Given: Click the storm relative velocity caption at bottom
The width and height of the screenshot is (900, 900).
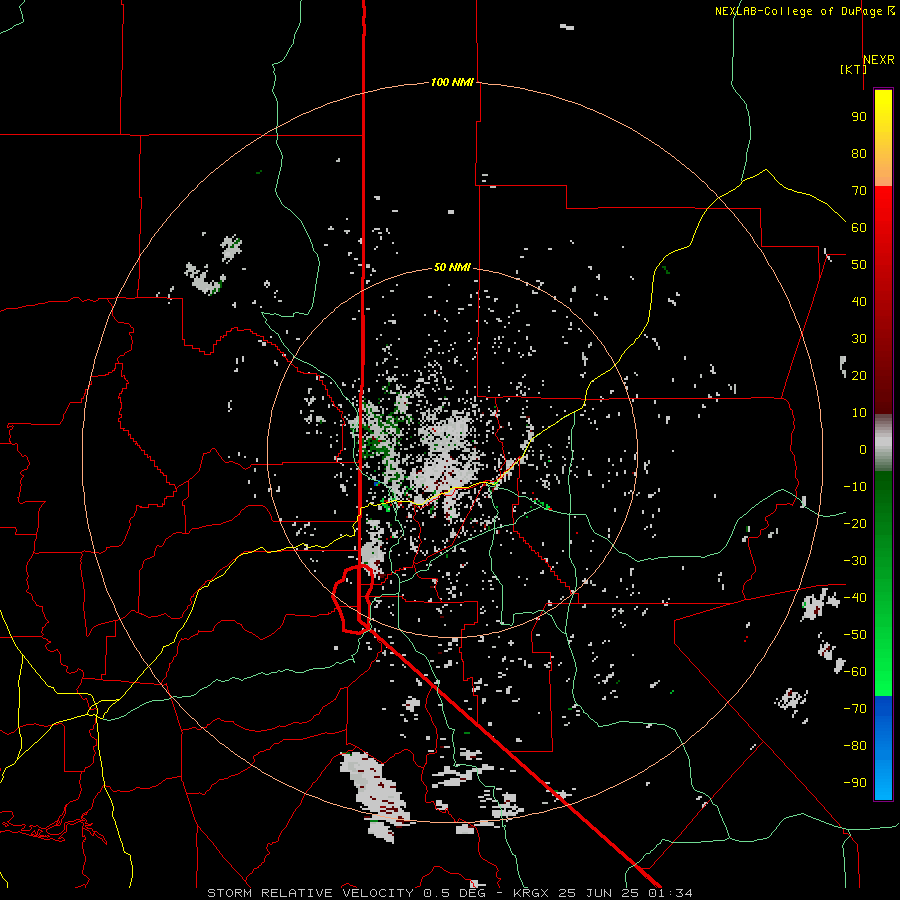Looking at the screenshot, I should click(449, 893).
